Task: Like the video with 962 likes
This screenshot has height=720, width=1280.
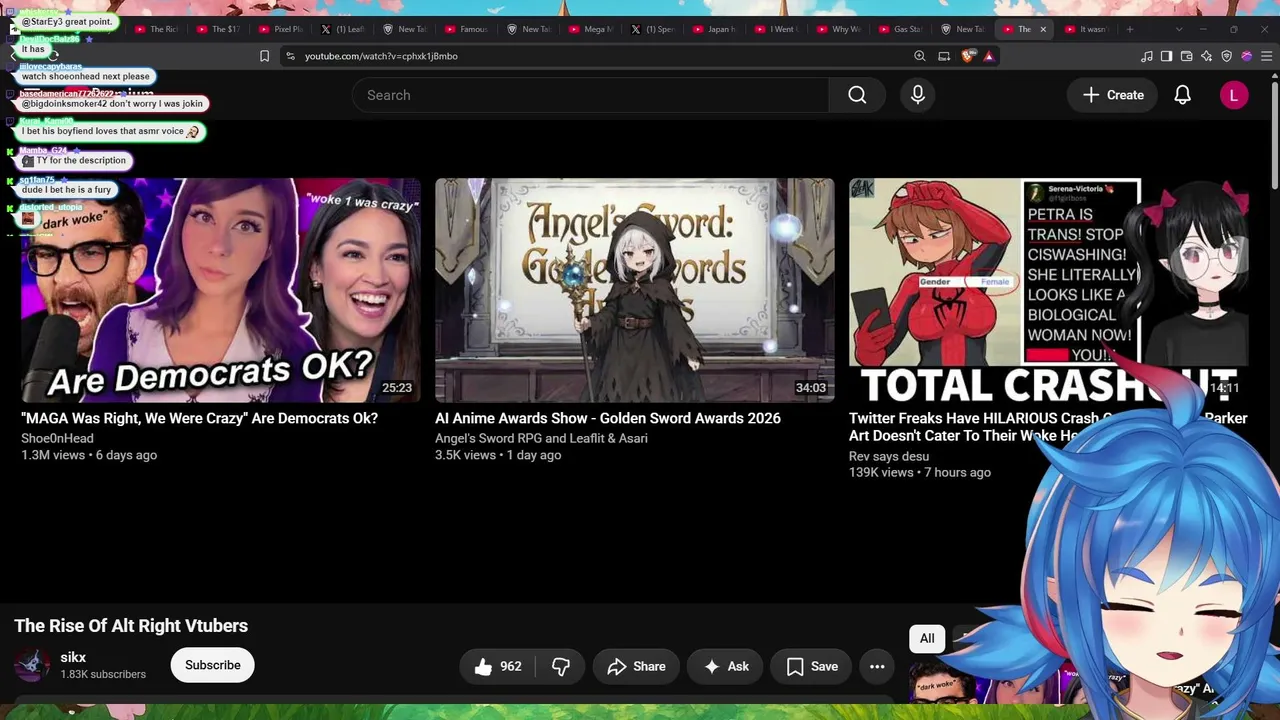Action: (498, 666)
